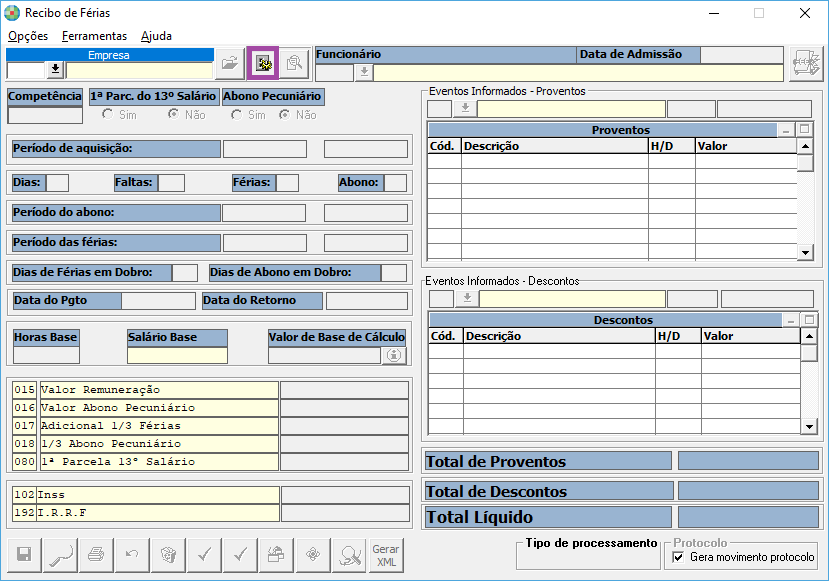
Task: Click the Data do Pgto input field
Action: pos(159,301)
